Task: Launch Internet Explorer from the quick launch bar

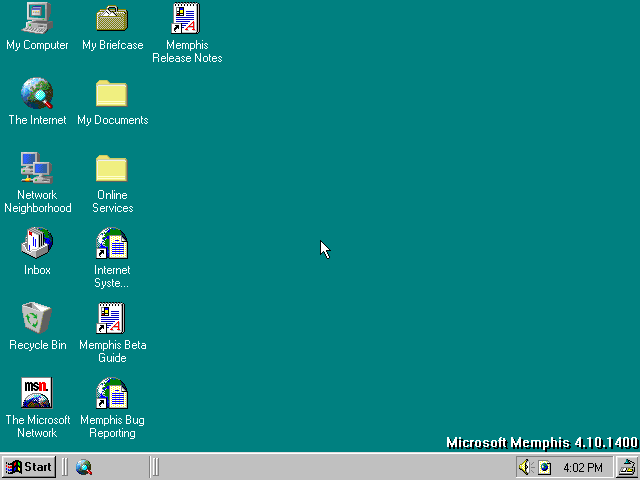Action: click(x=84, y=467)
